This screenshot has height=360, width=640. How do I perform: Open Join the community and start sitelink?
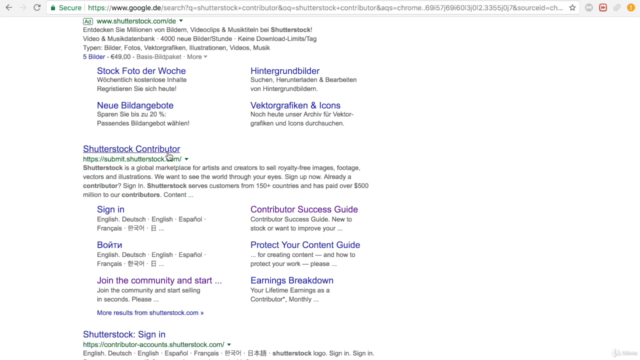(x=159, y=280)
